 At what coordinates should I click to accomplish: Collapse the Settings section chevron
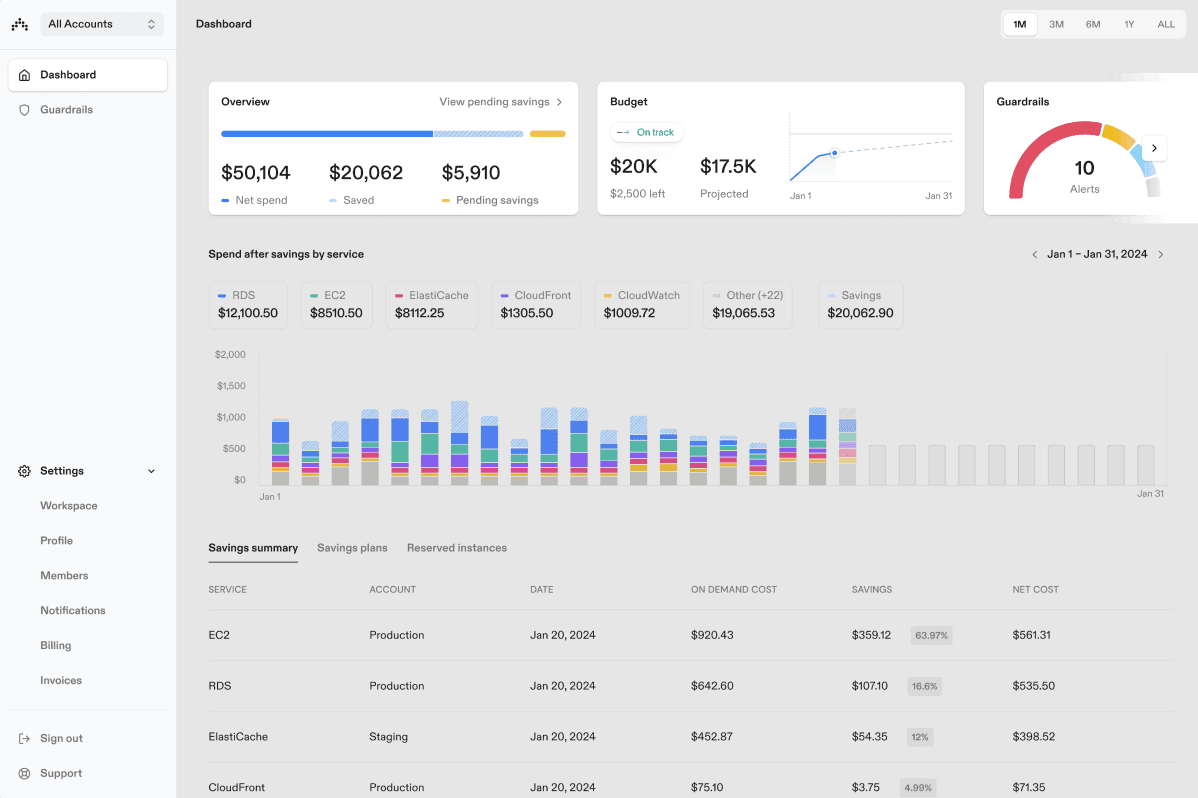coord(151,471)
